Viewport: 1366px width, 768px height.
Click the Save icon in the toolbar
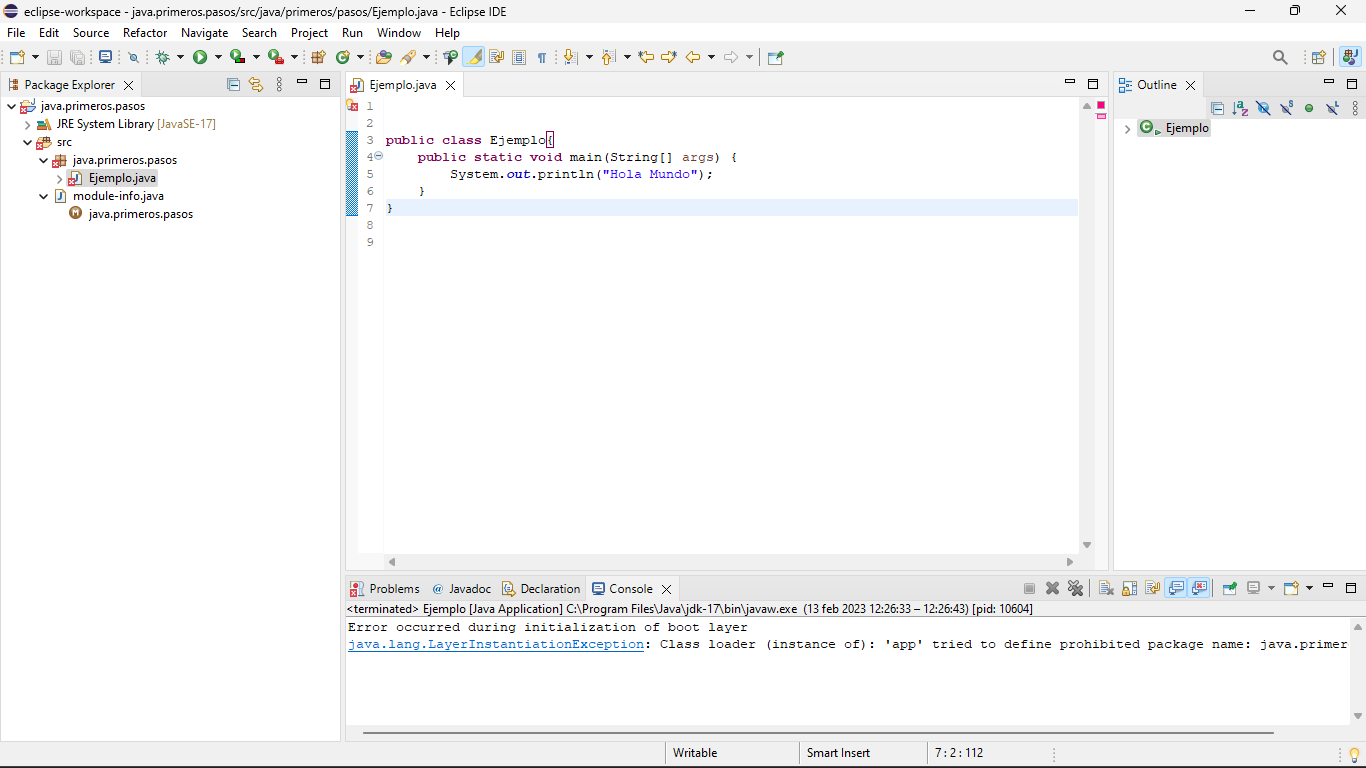(x=55, y=58)
